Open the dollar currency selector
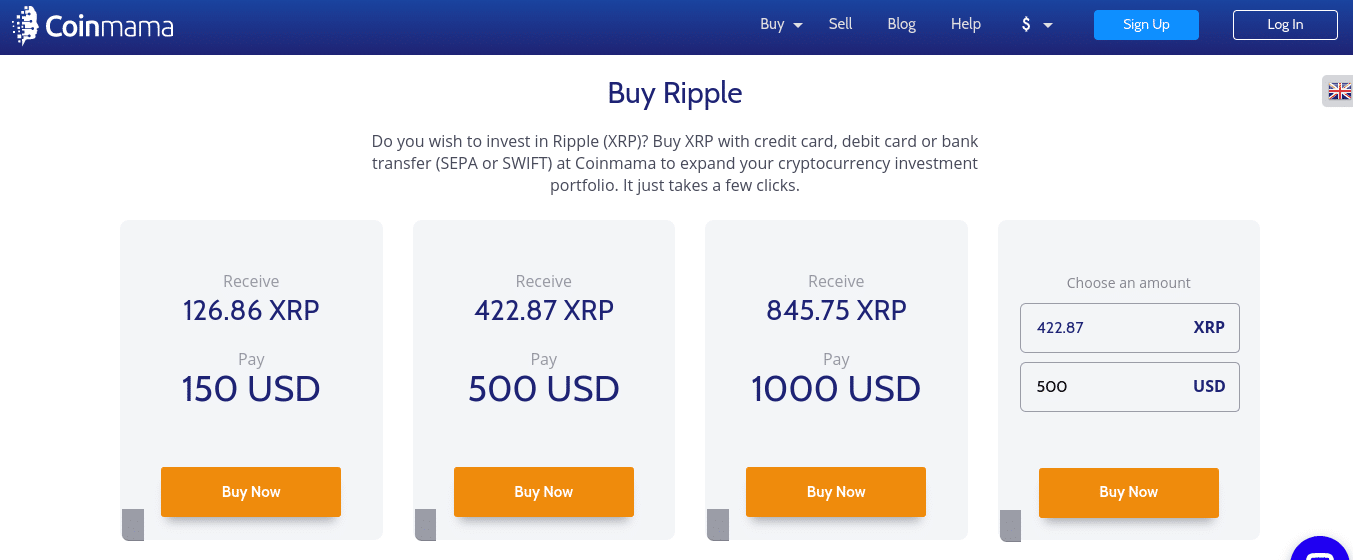 (x=1037, y=25)
